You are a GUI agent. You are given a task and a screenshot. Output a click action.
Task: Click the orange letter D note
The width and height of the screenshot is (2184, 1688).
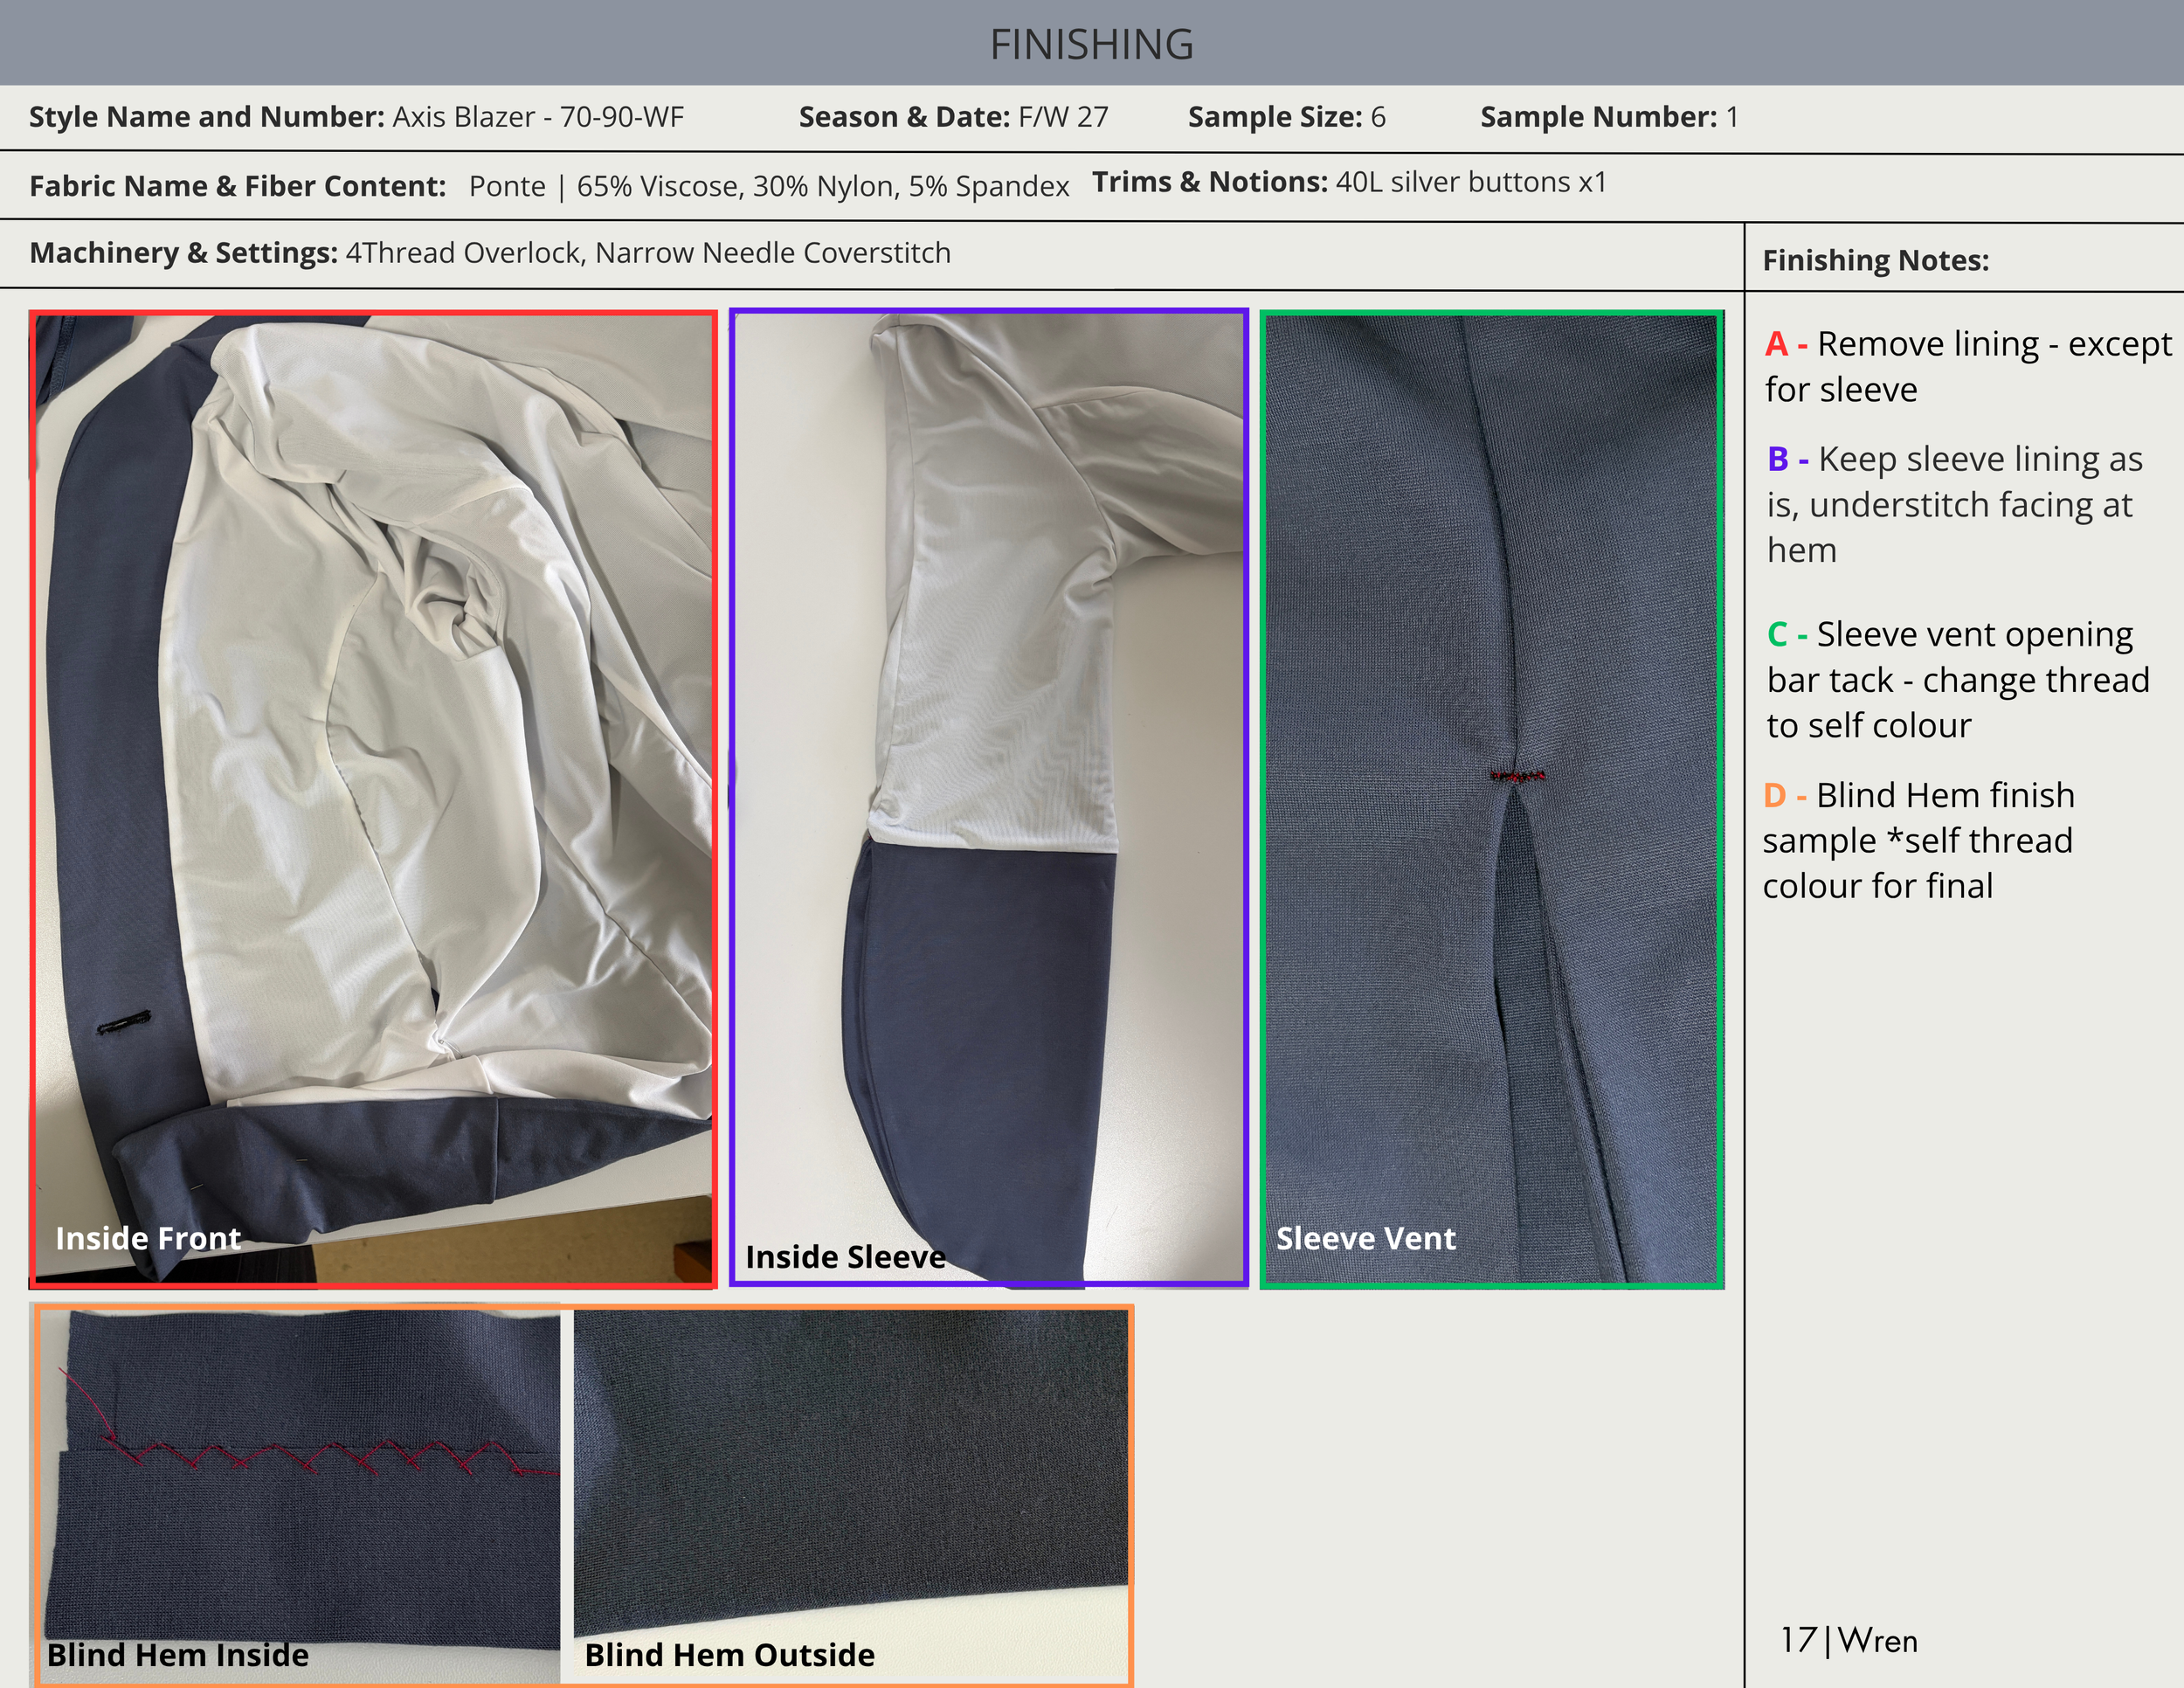pos(1774,795)
